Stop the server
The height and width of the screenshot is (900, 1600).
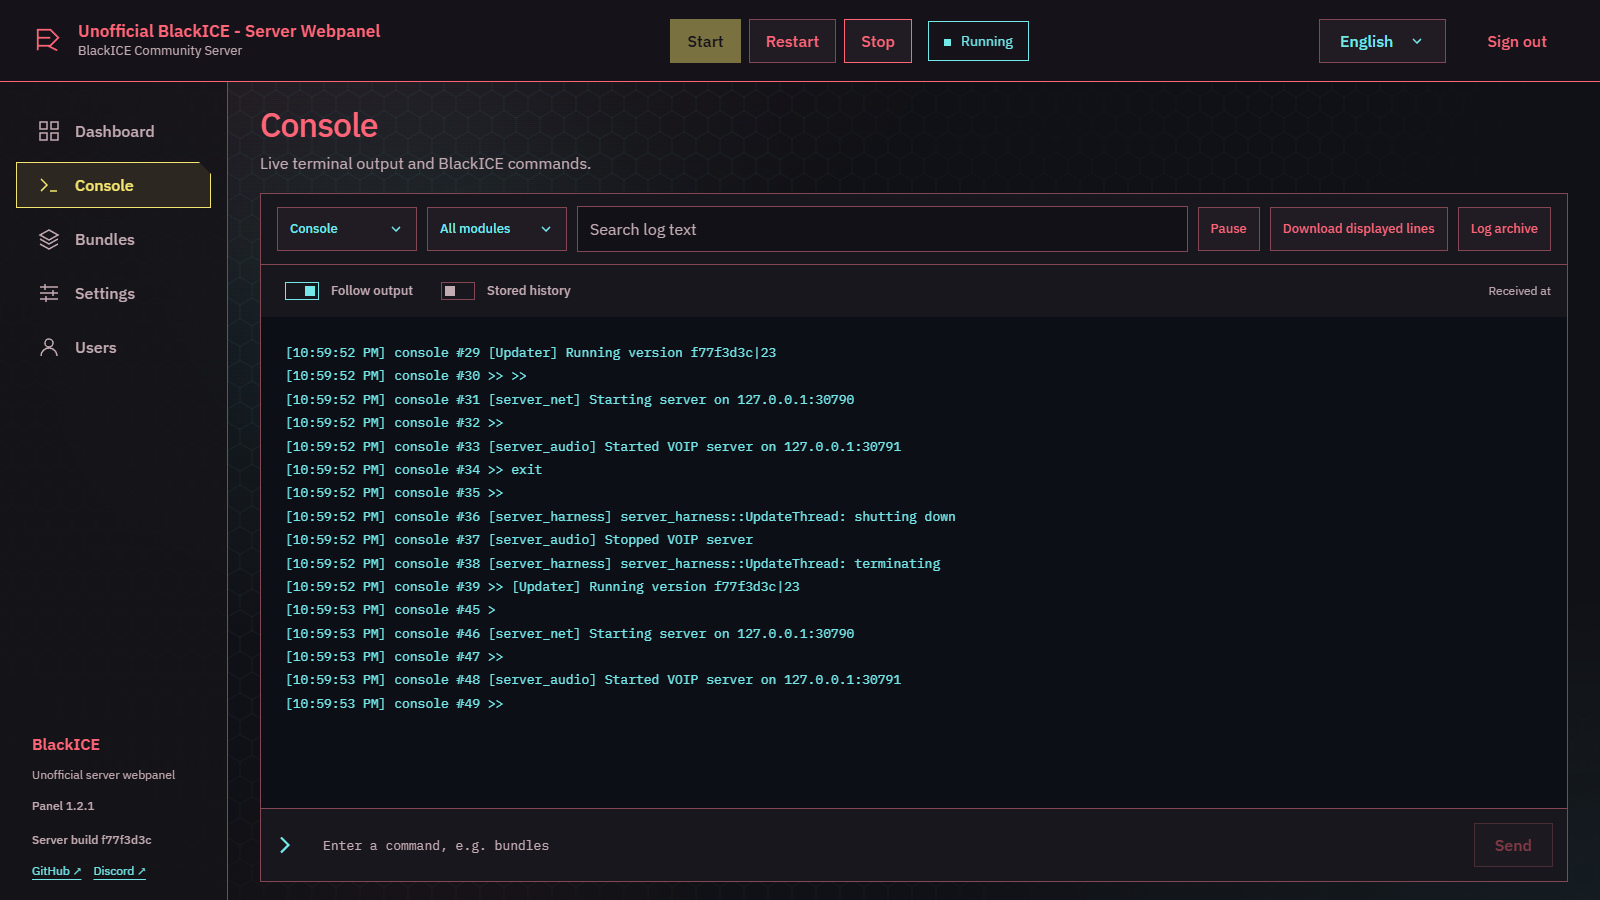click(878, 41)
